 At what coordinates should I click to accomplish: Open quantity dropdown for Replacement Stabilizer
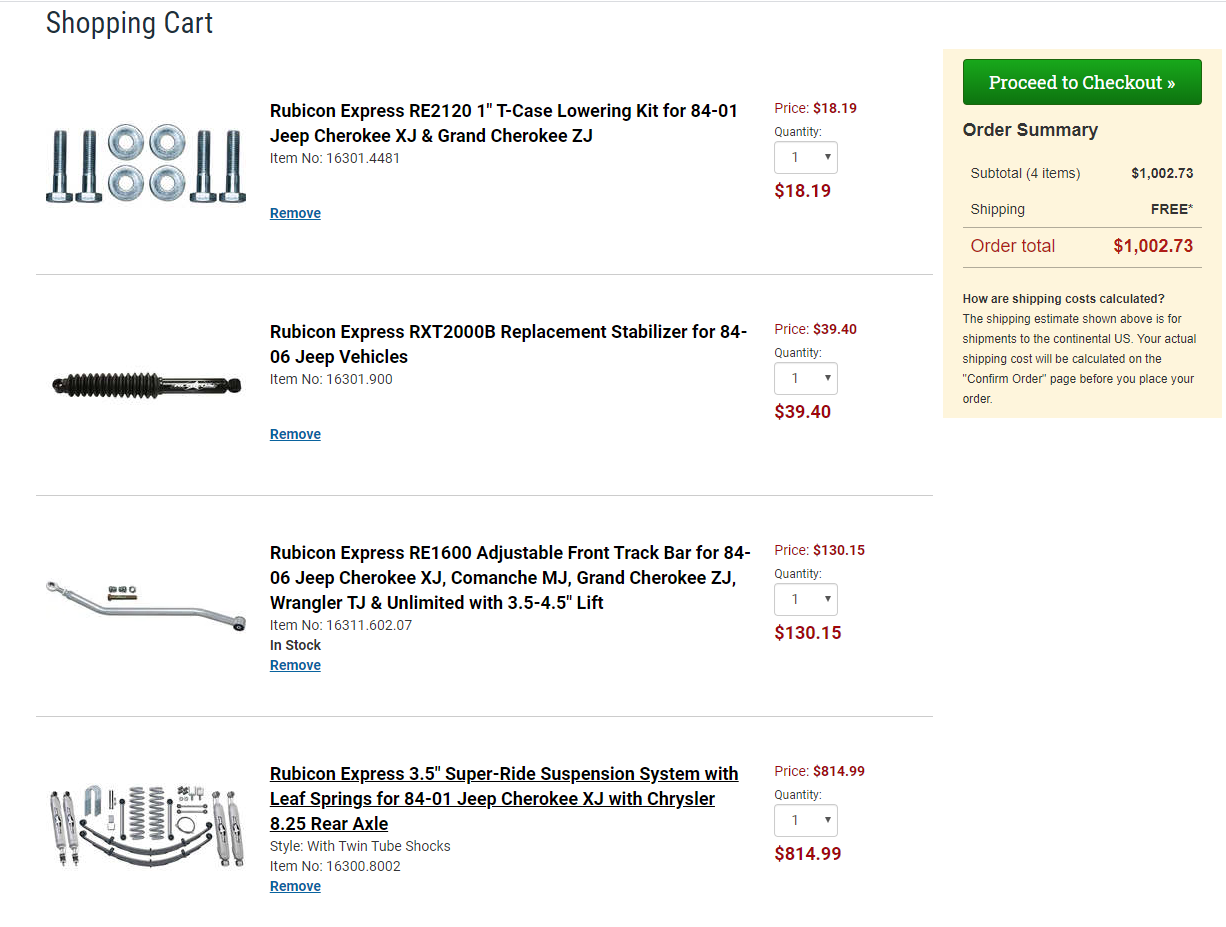point(805,379)
